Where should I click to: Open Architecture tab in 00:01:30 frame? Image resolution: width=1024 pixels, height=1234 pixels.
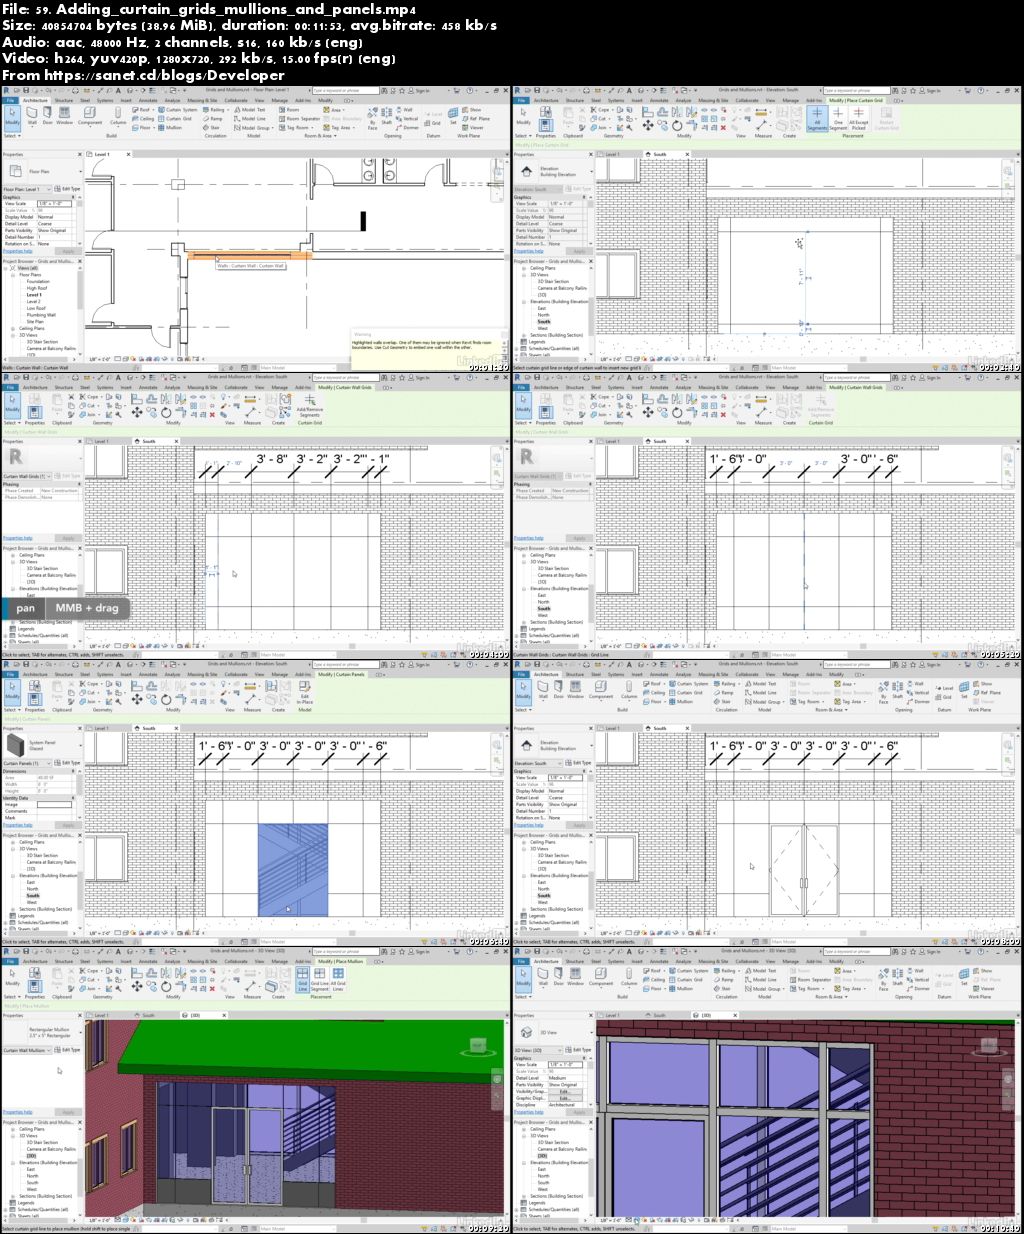pos(35,100)
